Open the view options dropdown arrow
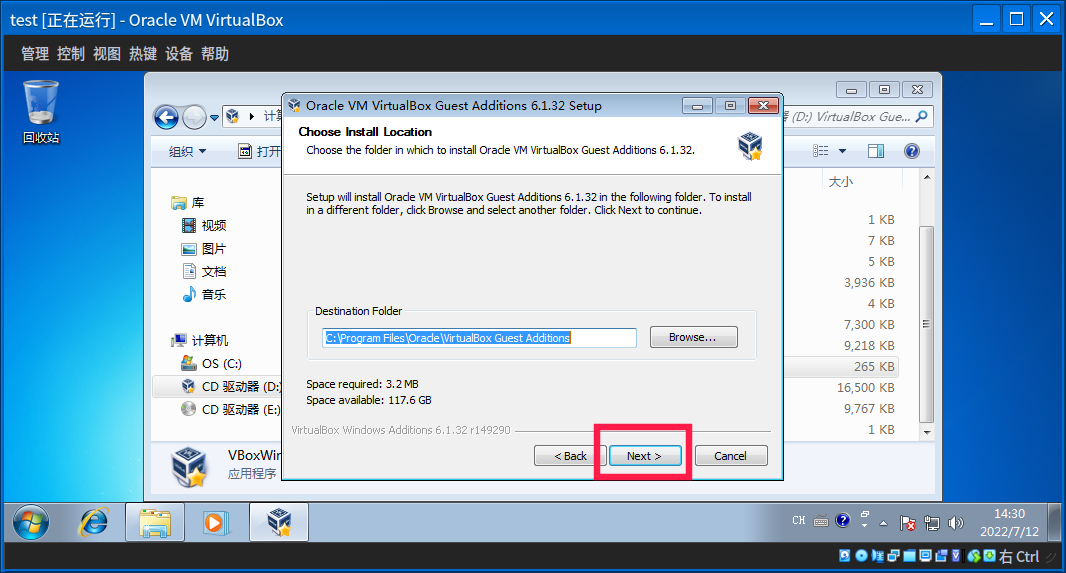 (842, 151)
